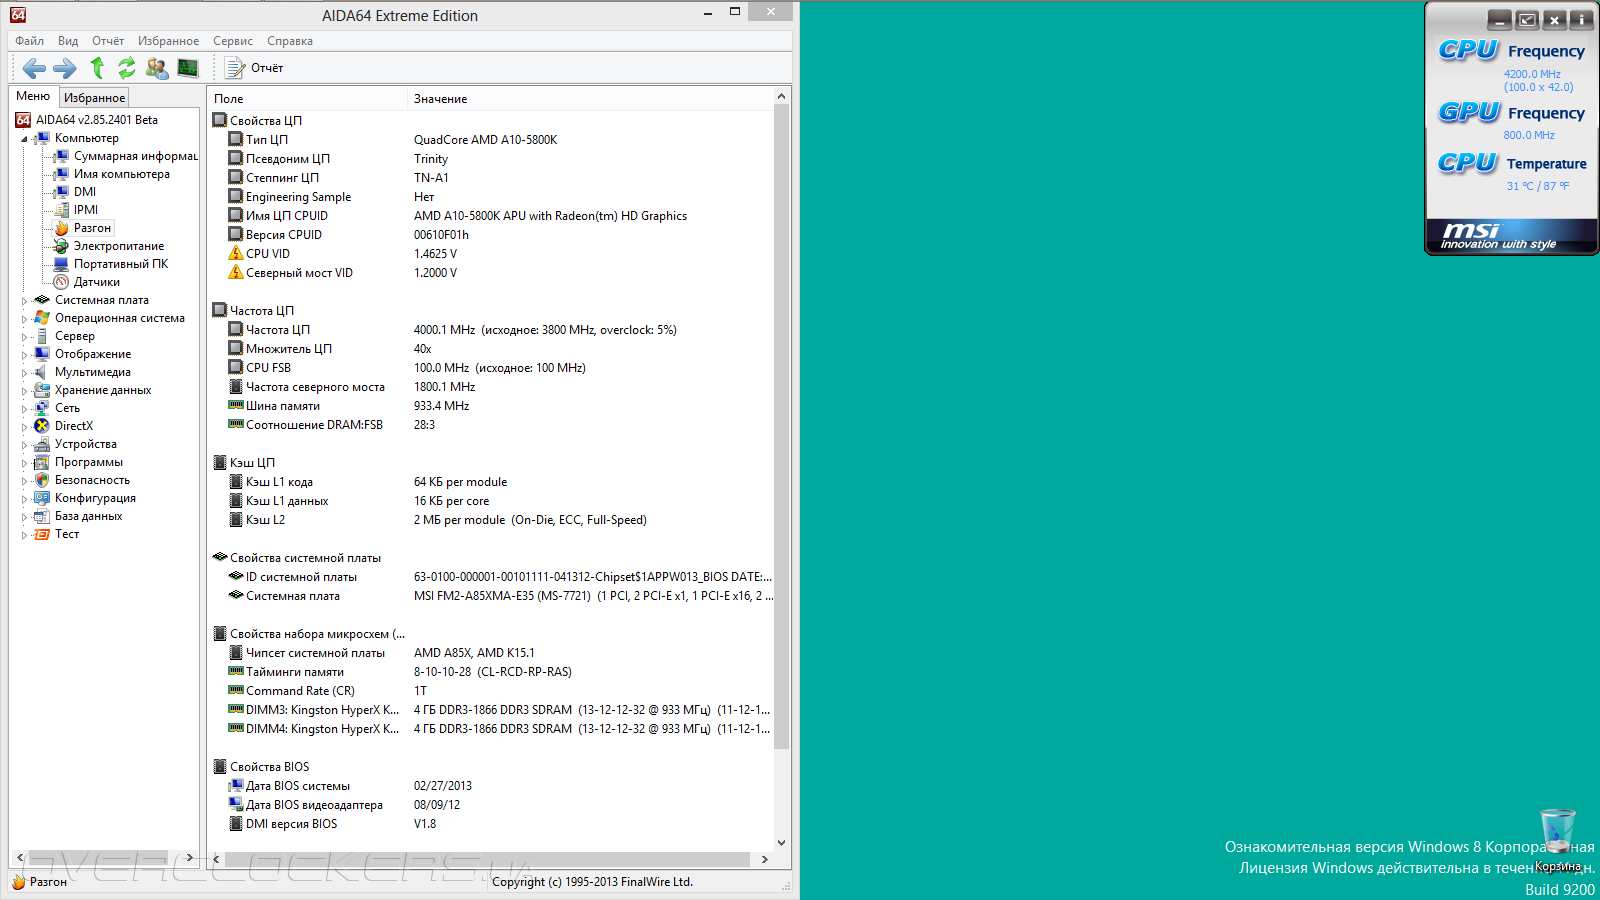Open the Recycle Bin on desktop

pyautogui.click(x=1558, y=842)
